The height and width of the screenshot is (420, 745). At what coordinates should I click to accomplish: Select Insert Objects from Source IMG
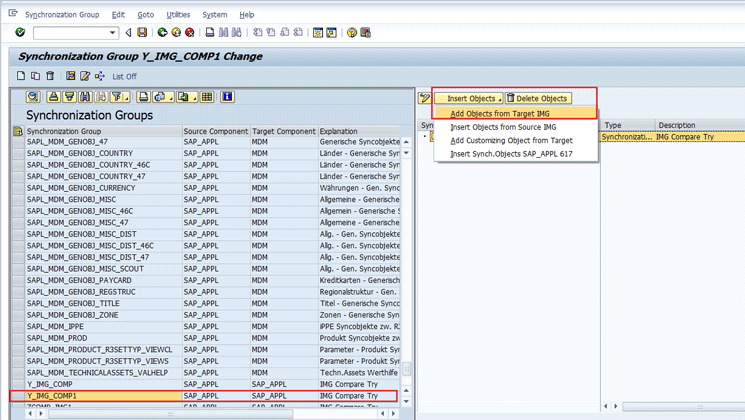click(x=503, y=127)
